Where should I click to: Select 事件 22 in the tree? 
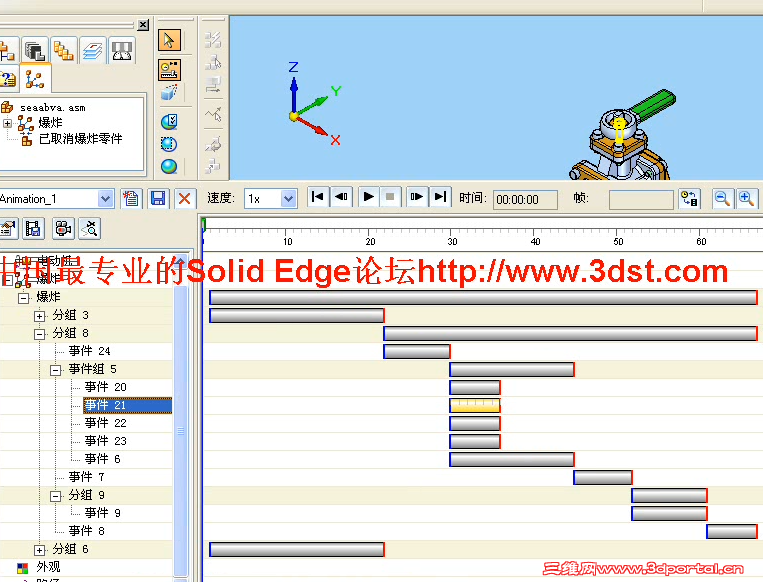(106, 423)
